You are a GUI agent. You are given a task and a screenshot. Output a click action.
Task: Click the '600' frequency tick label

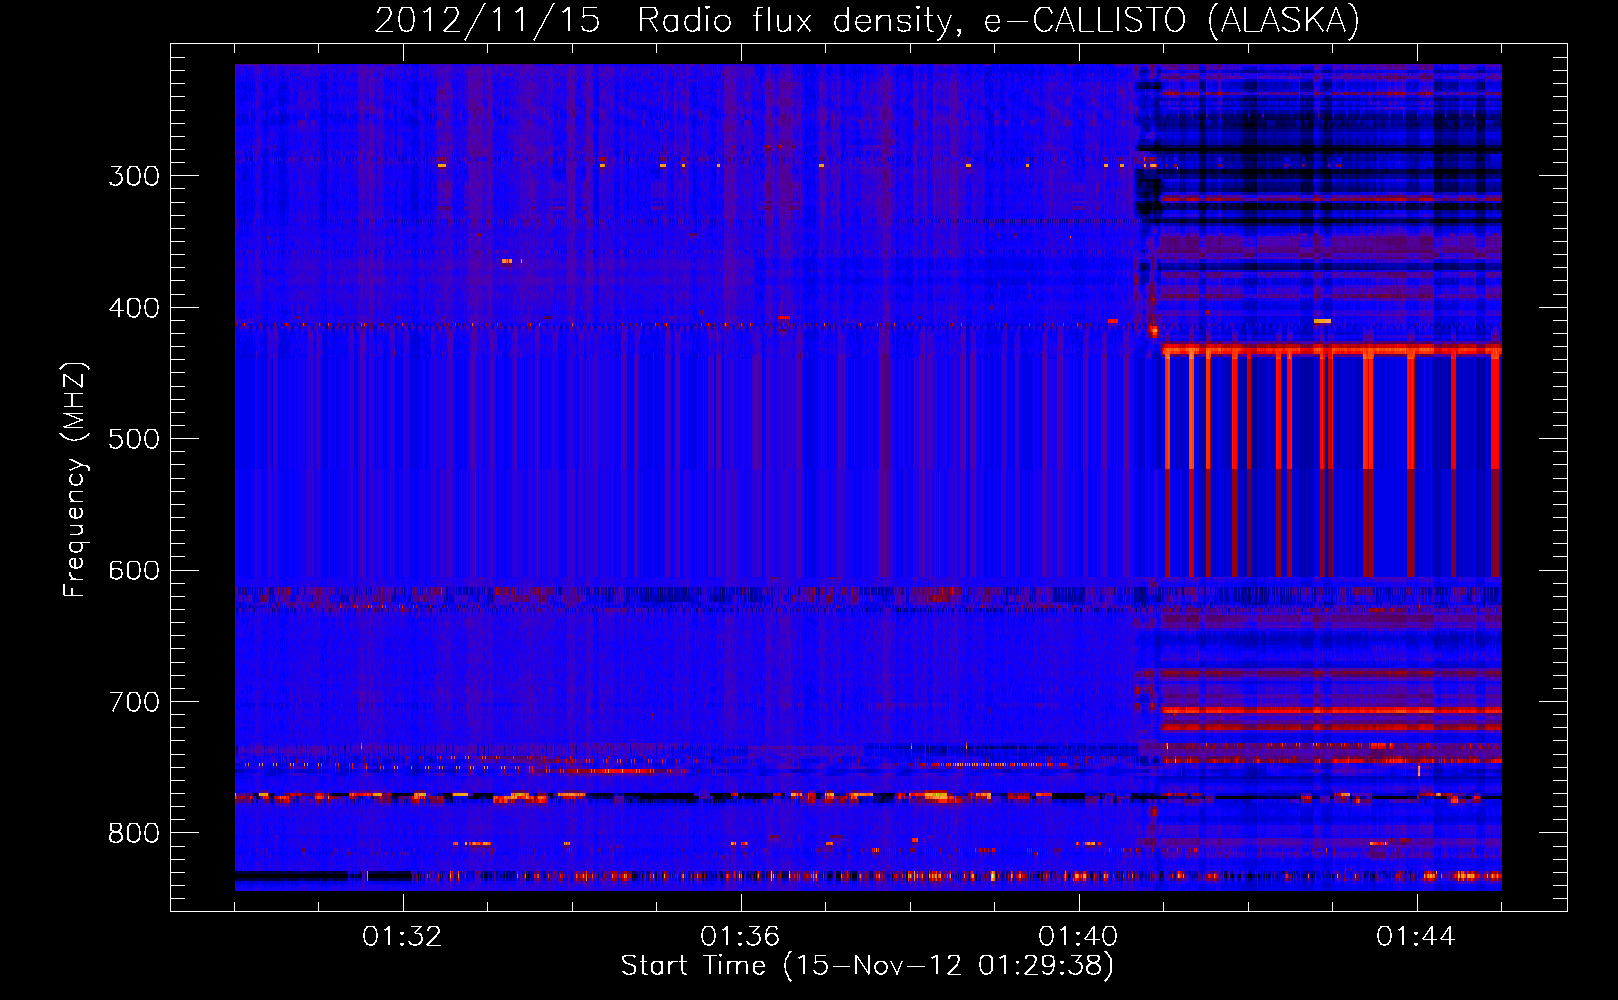pos(134,571)
